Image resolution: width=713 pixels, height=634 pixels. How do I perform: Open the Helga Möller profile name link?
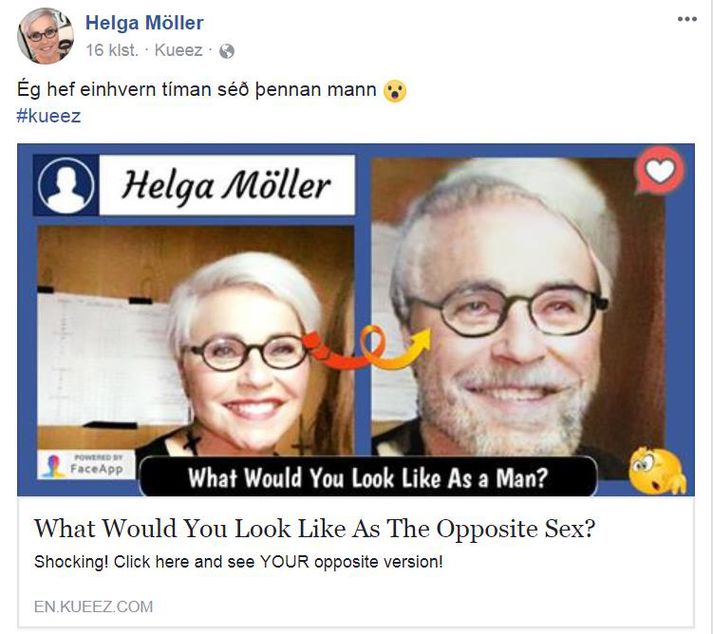coord(144,23)
